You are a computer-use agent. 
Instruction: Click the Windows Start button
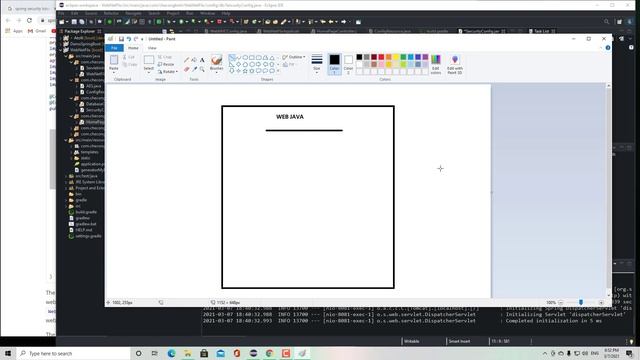coord(8,353)
